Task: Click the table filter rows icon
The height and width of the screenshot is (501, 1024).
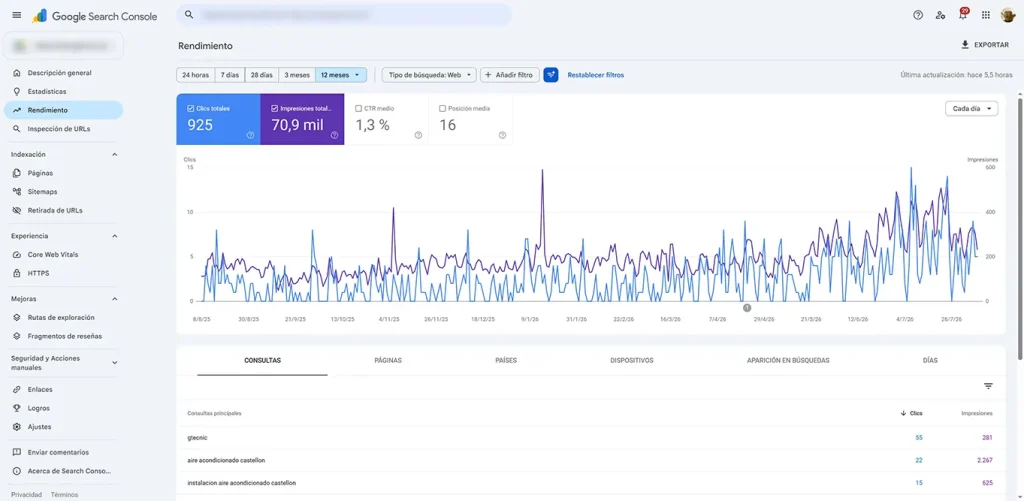Action: click(x=988, y=386)
